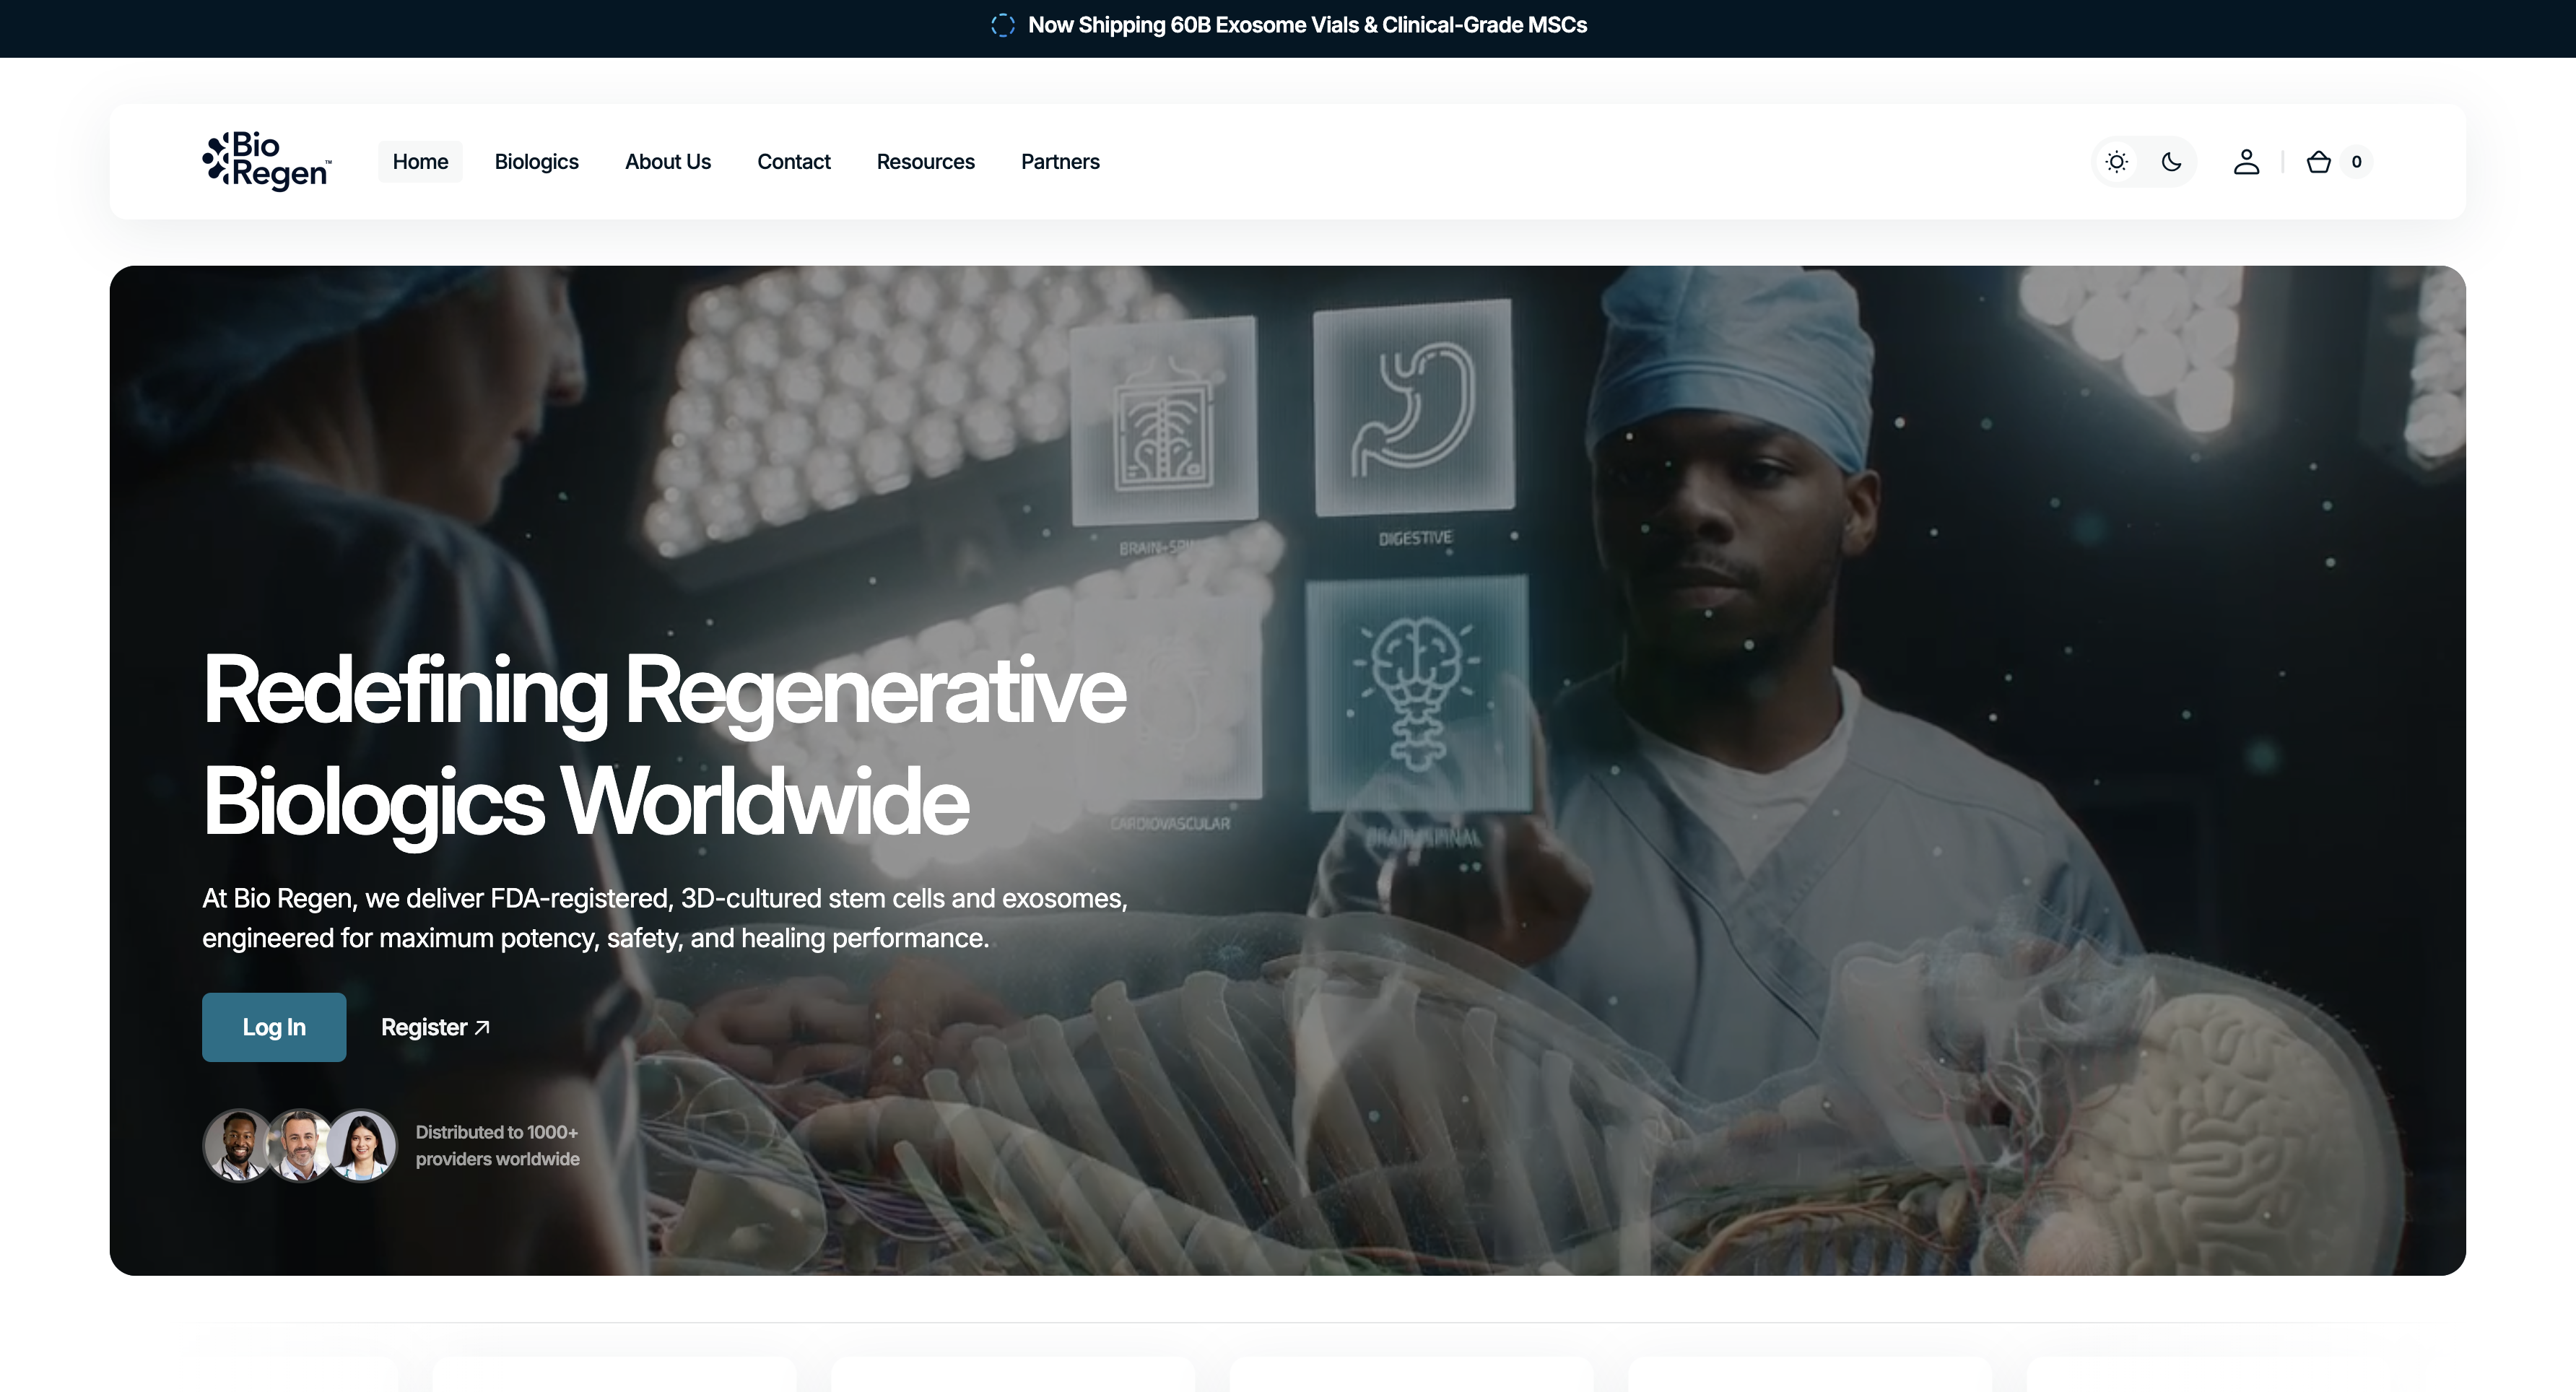Click the Bio Regen logo
2576x1392 pixels.
[x=266, y=161]
